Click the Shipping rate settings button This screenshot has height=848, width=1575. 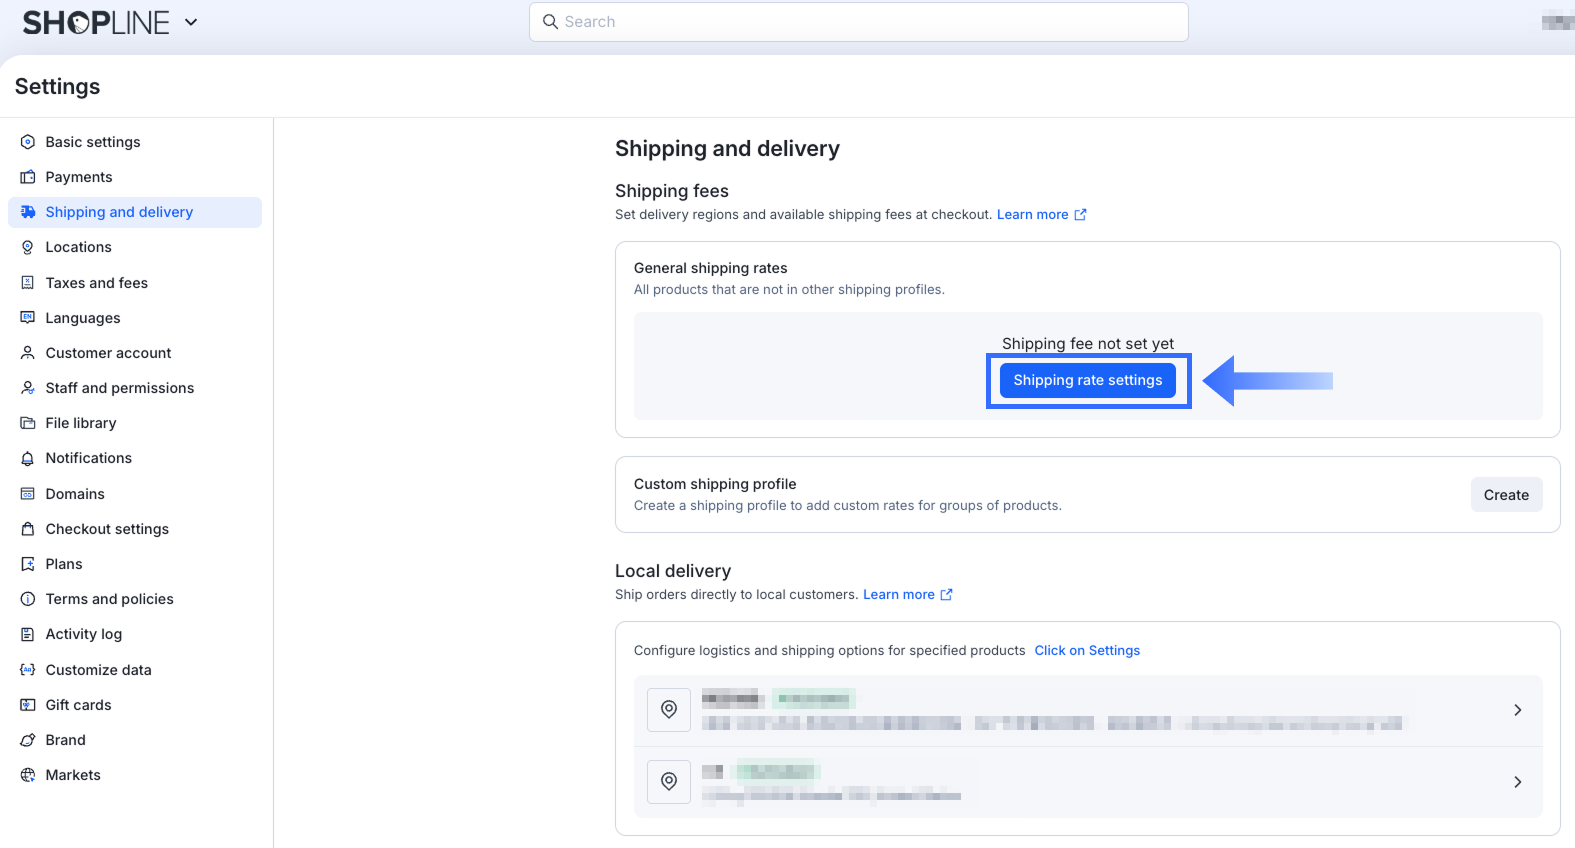click(x=1087, y=380)
